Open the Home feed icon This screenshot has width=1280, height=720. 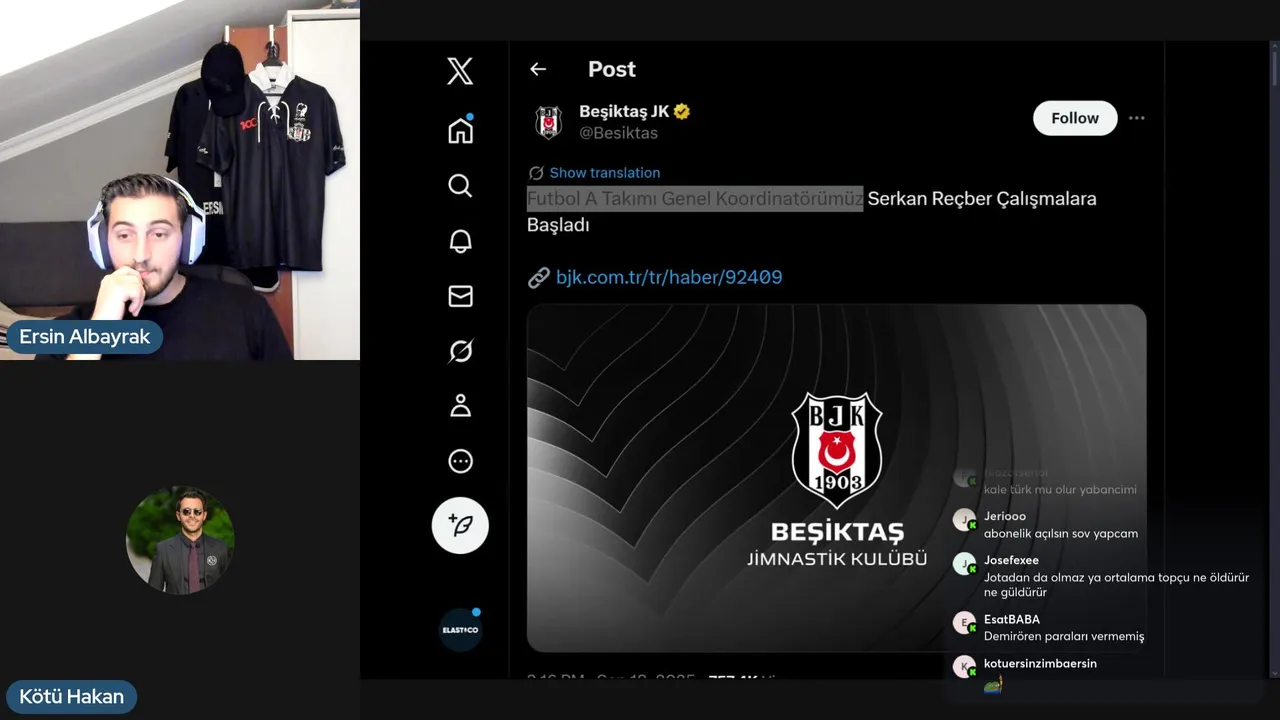click(460, 130)
